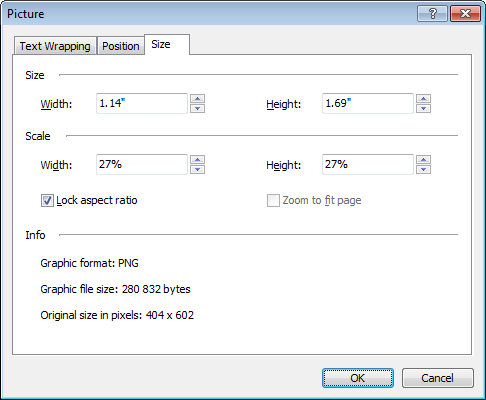Close the Picture dialog window
This screenshot has height=400, width=486.
pos(465,14)
